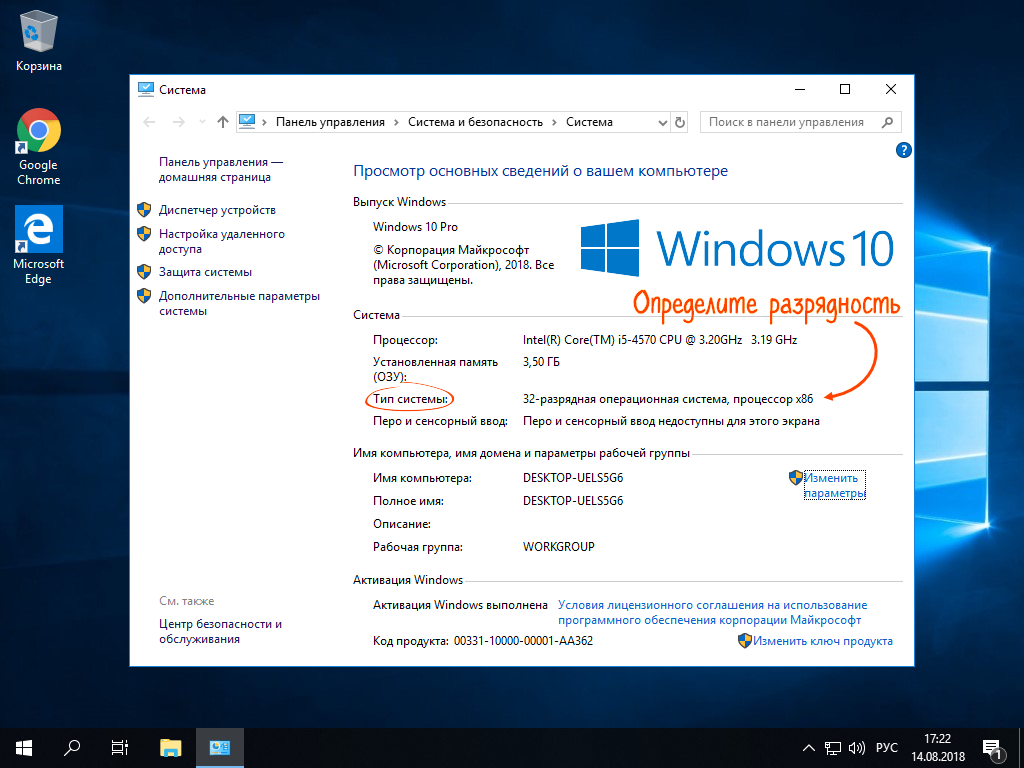Open Диспетчер устройств link
This screenshot has height=768, width=1024.
coord(217,210)
